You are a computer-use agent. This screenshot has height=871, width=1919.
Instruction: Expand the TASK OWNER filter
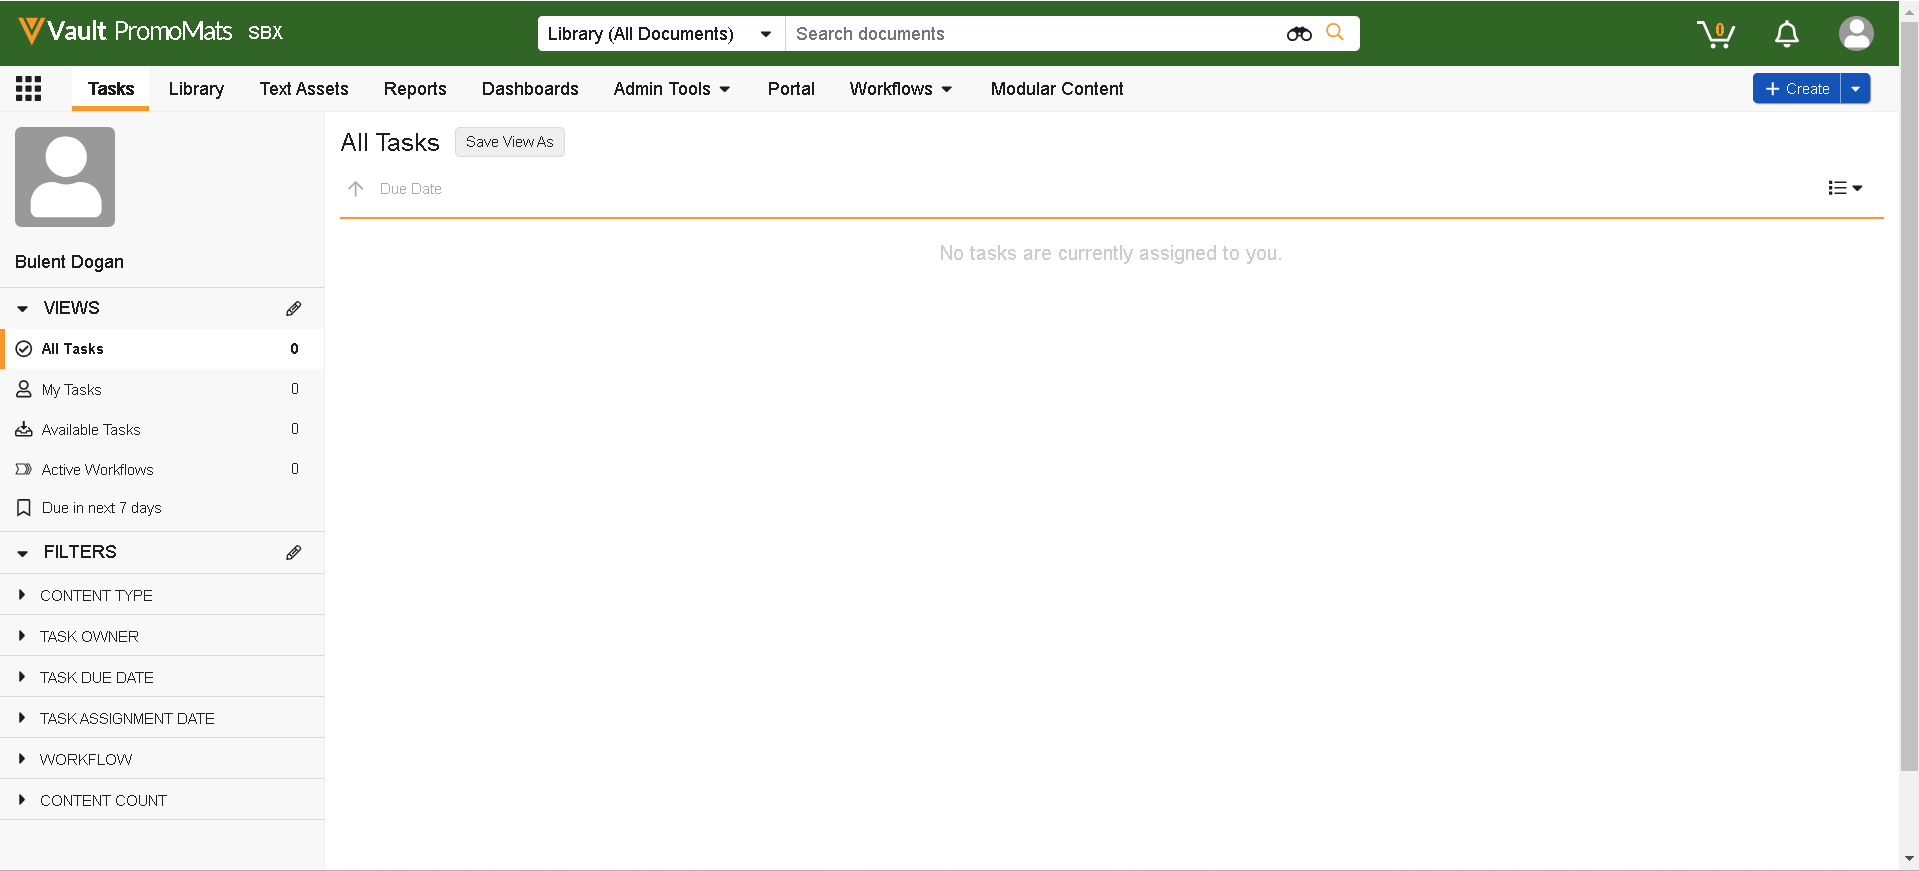[22, 636]
